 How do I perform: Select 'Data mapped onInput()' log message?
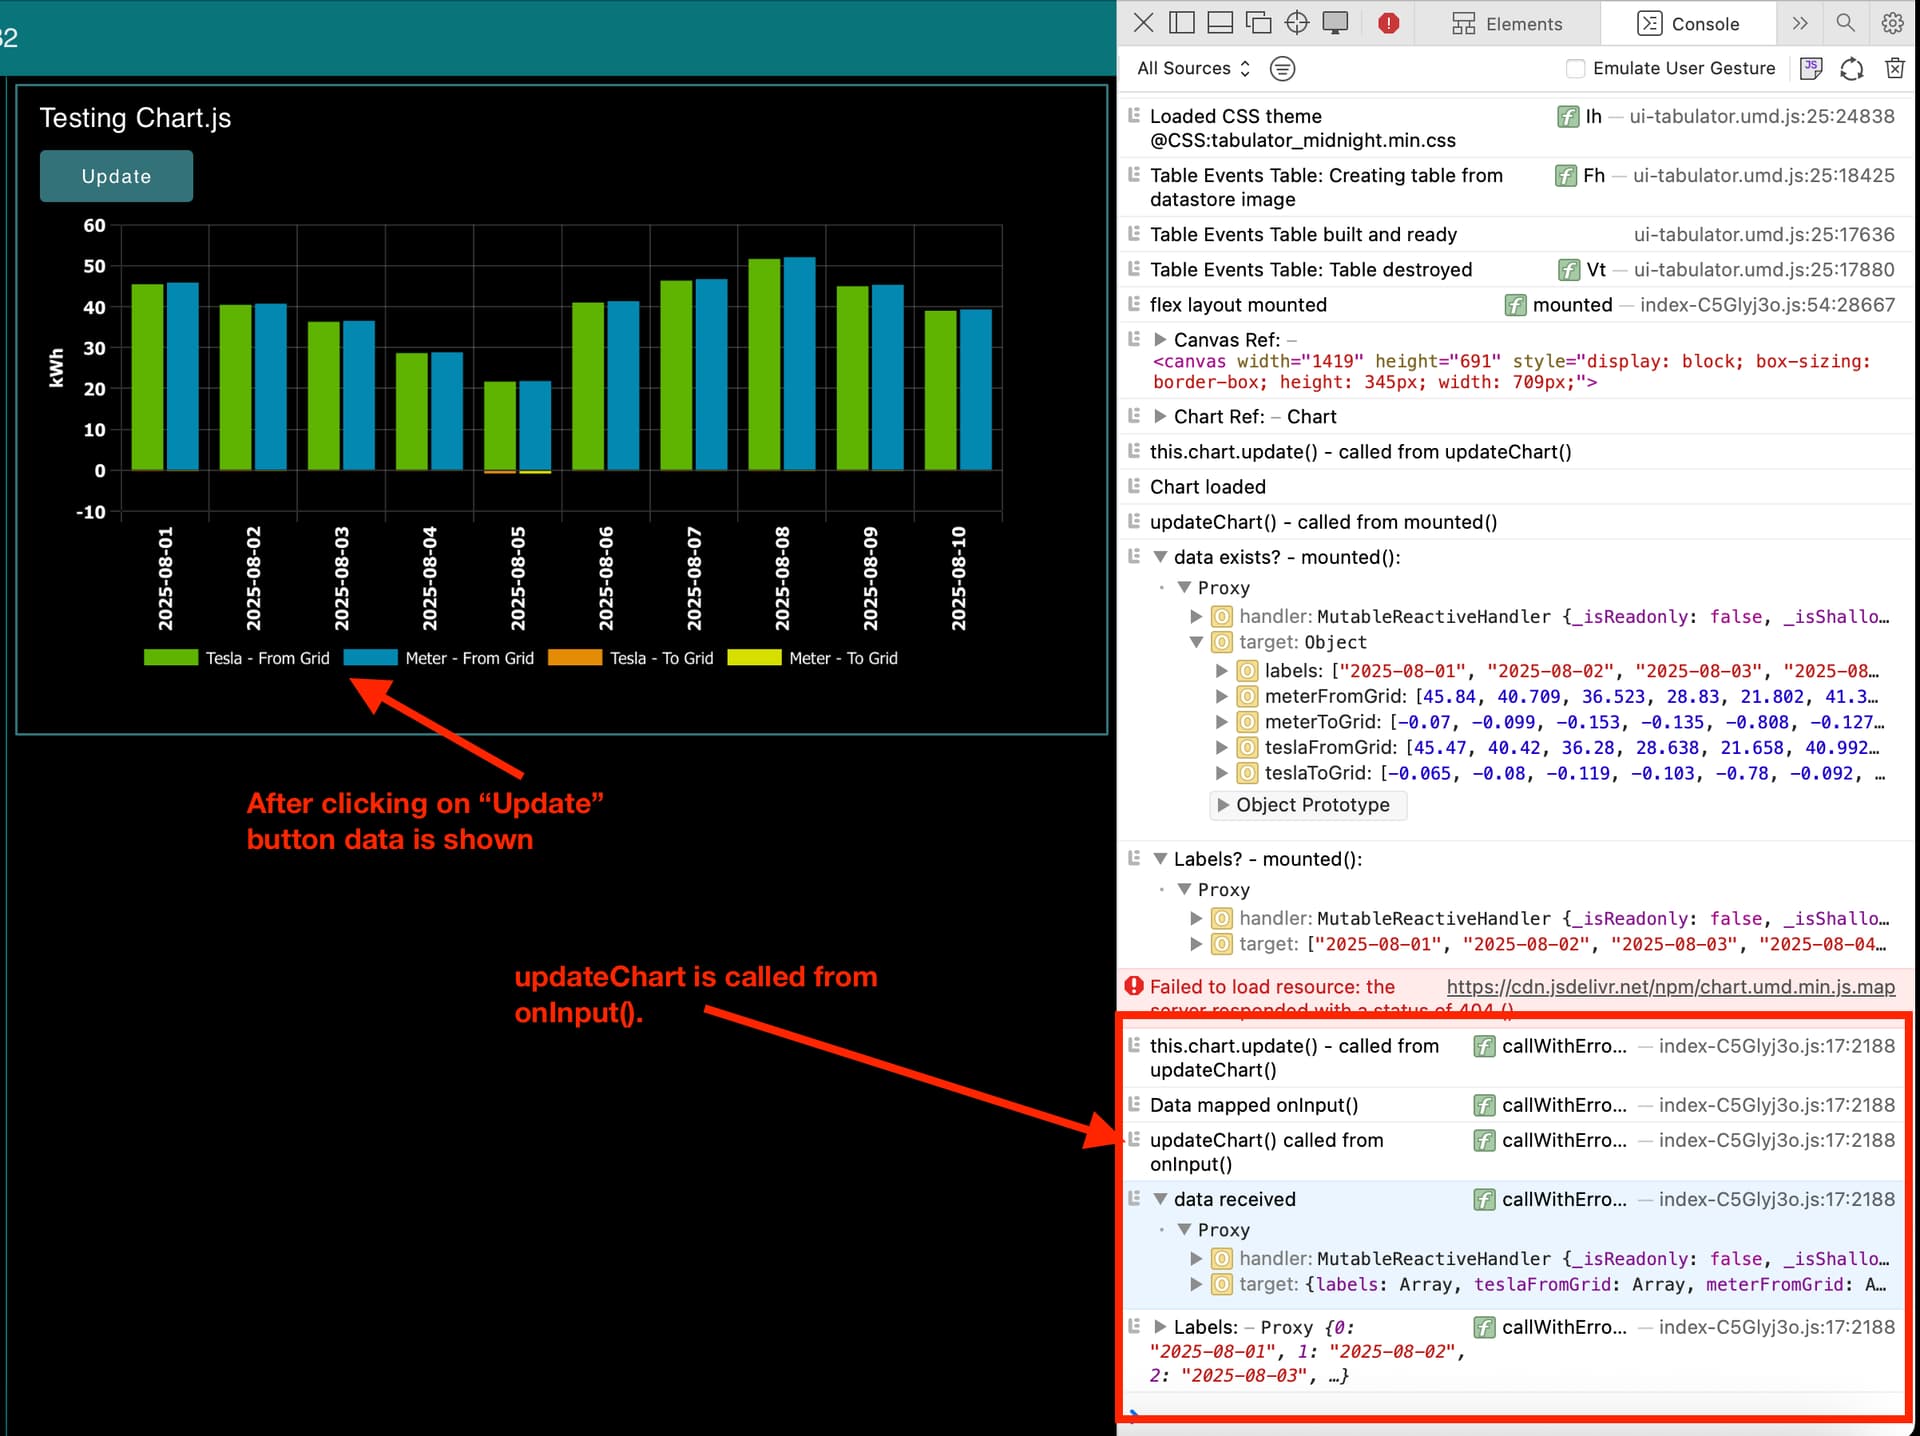1253,1105
